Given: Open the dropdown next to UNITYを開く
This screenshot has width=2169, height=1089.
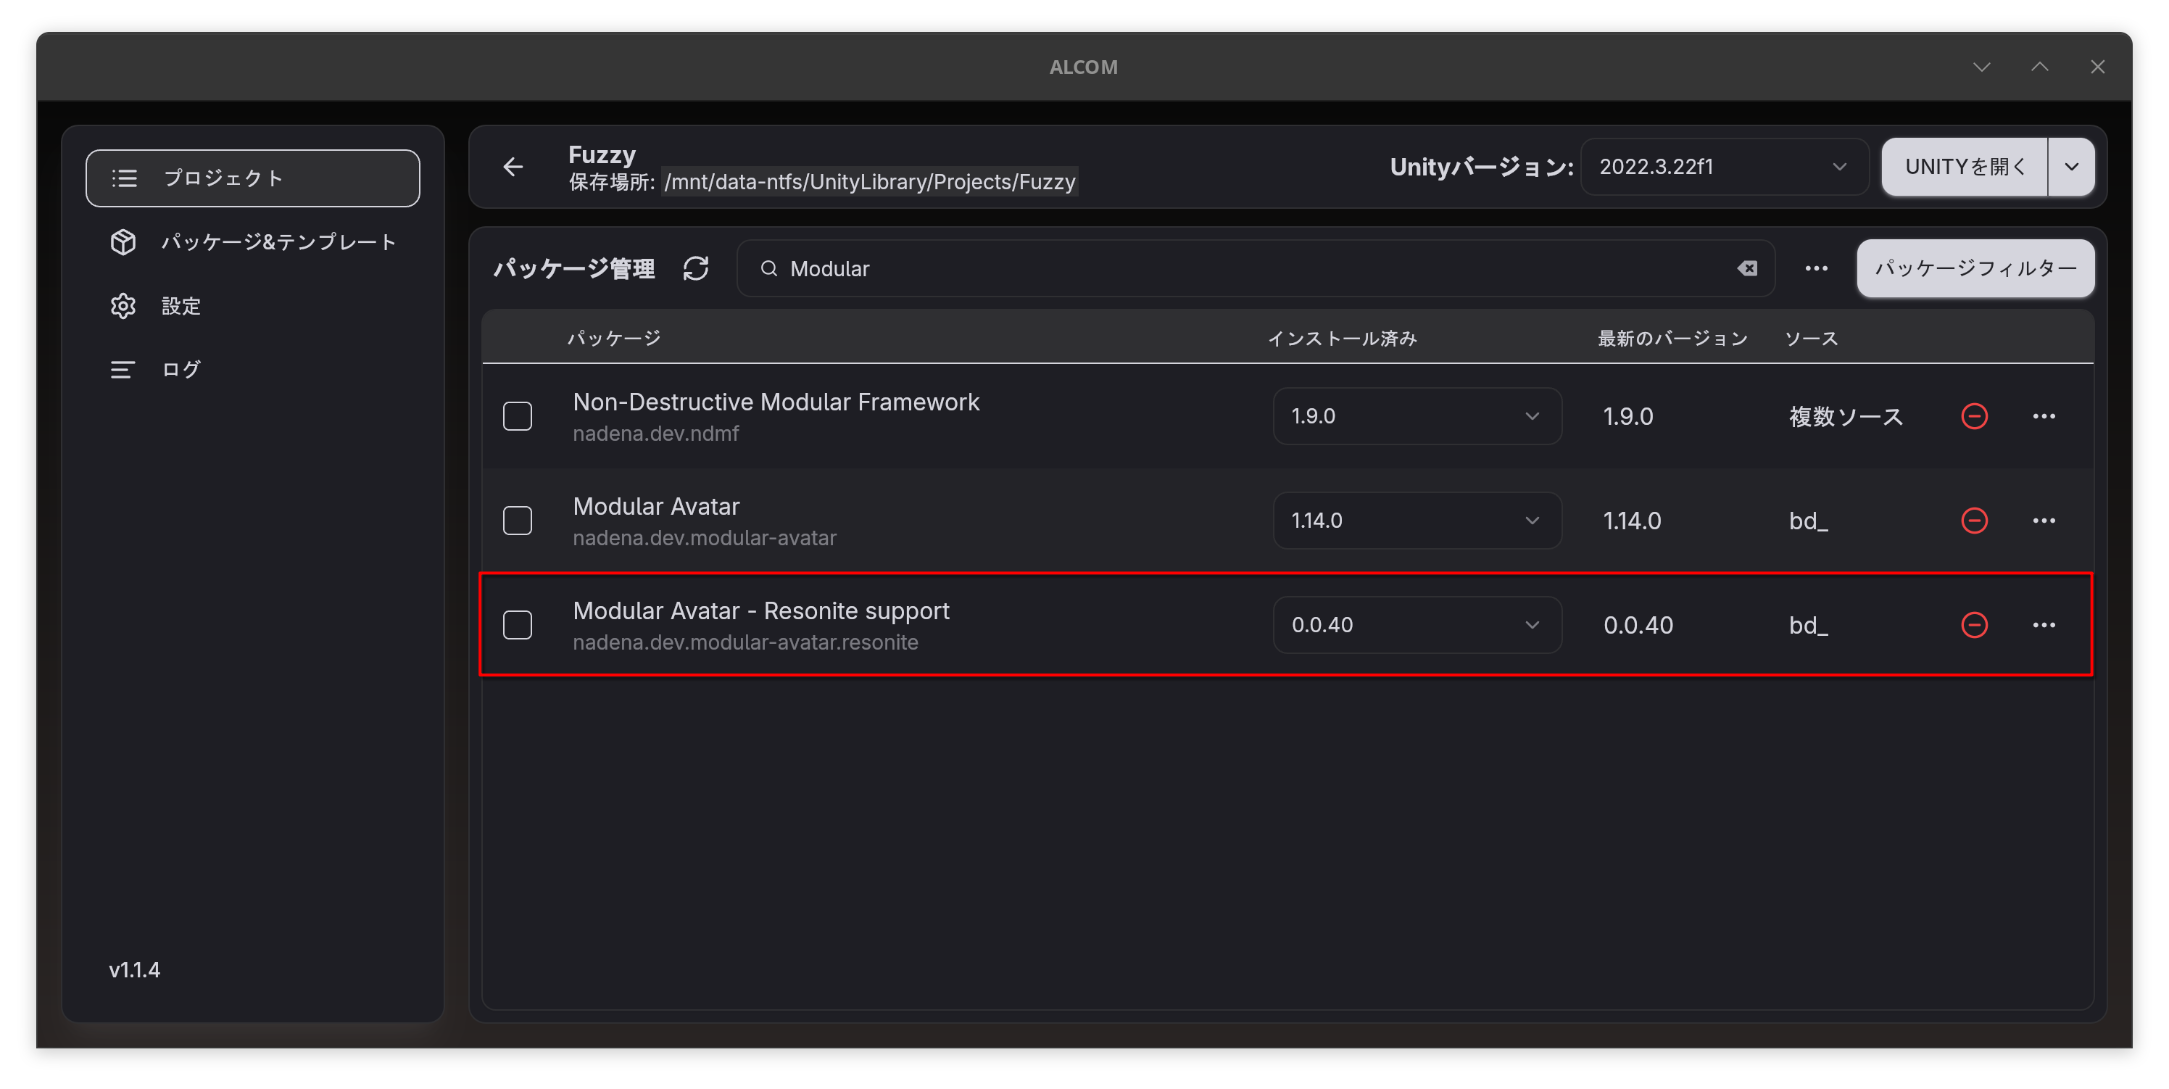Looking at the screenshot, I should [x=2071, y=166].
